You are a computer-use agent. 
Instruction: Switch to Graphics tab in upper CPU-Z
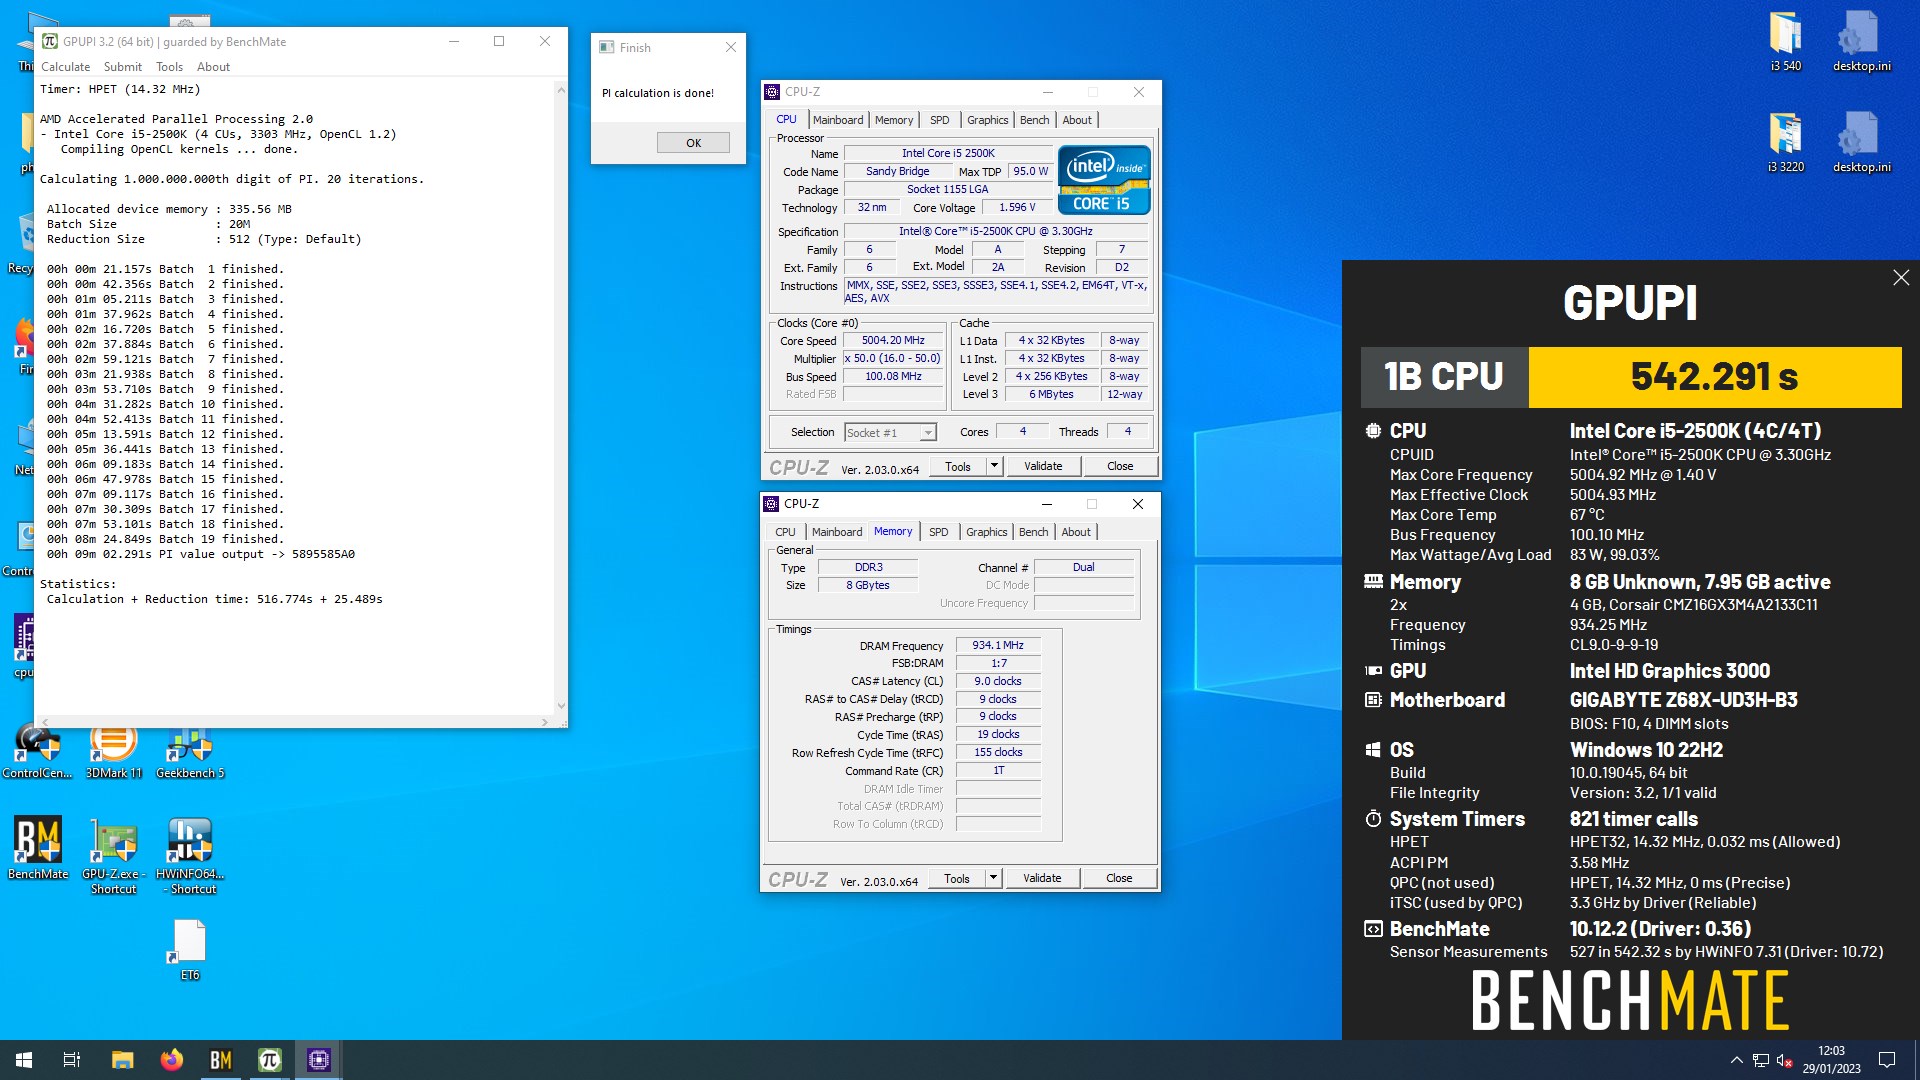(988, 120)
